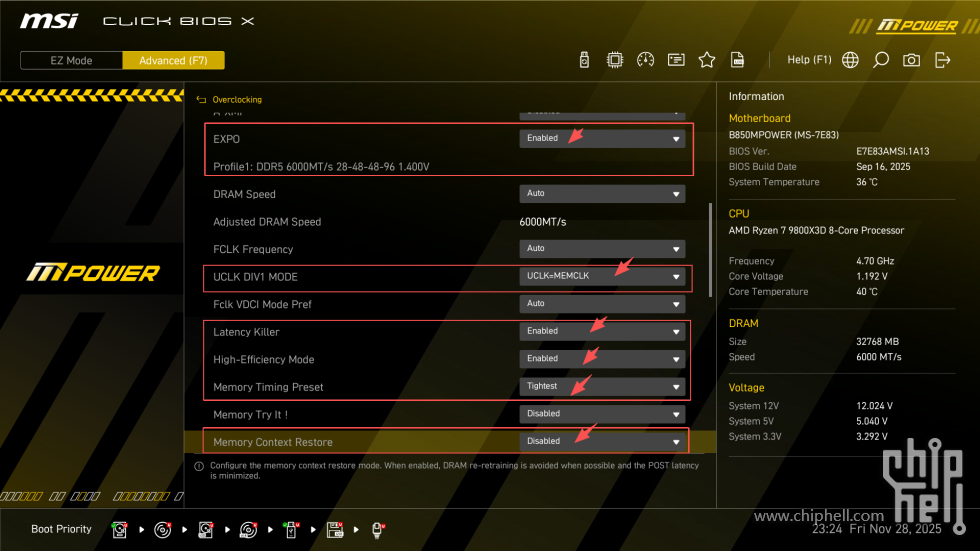Image resolution: width=980 pixels, height=551 pixels.
Task: Click the Help (F1) button
Action: tap(809, 60)
